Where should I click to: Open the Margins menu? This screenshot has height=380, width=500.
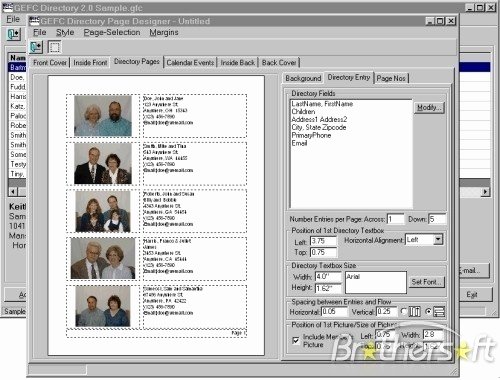click(164, 32)
